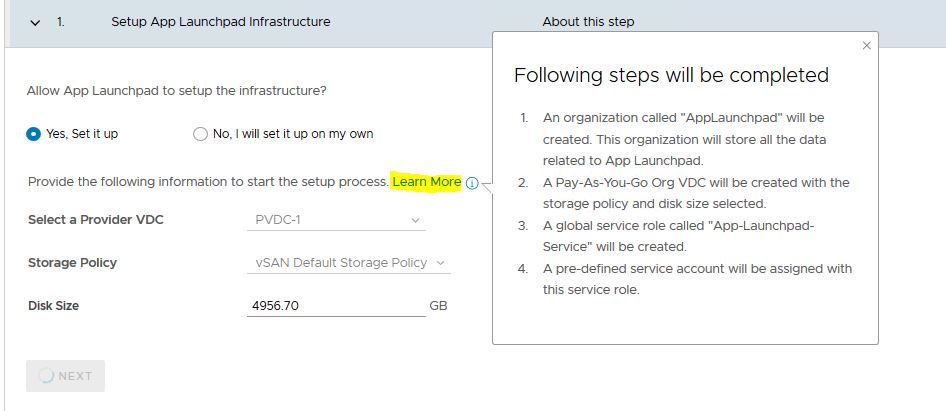946x411 pixels.
Task: Close the Following steps popup
Action: 866,45
